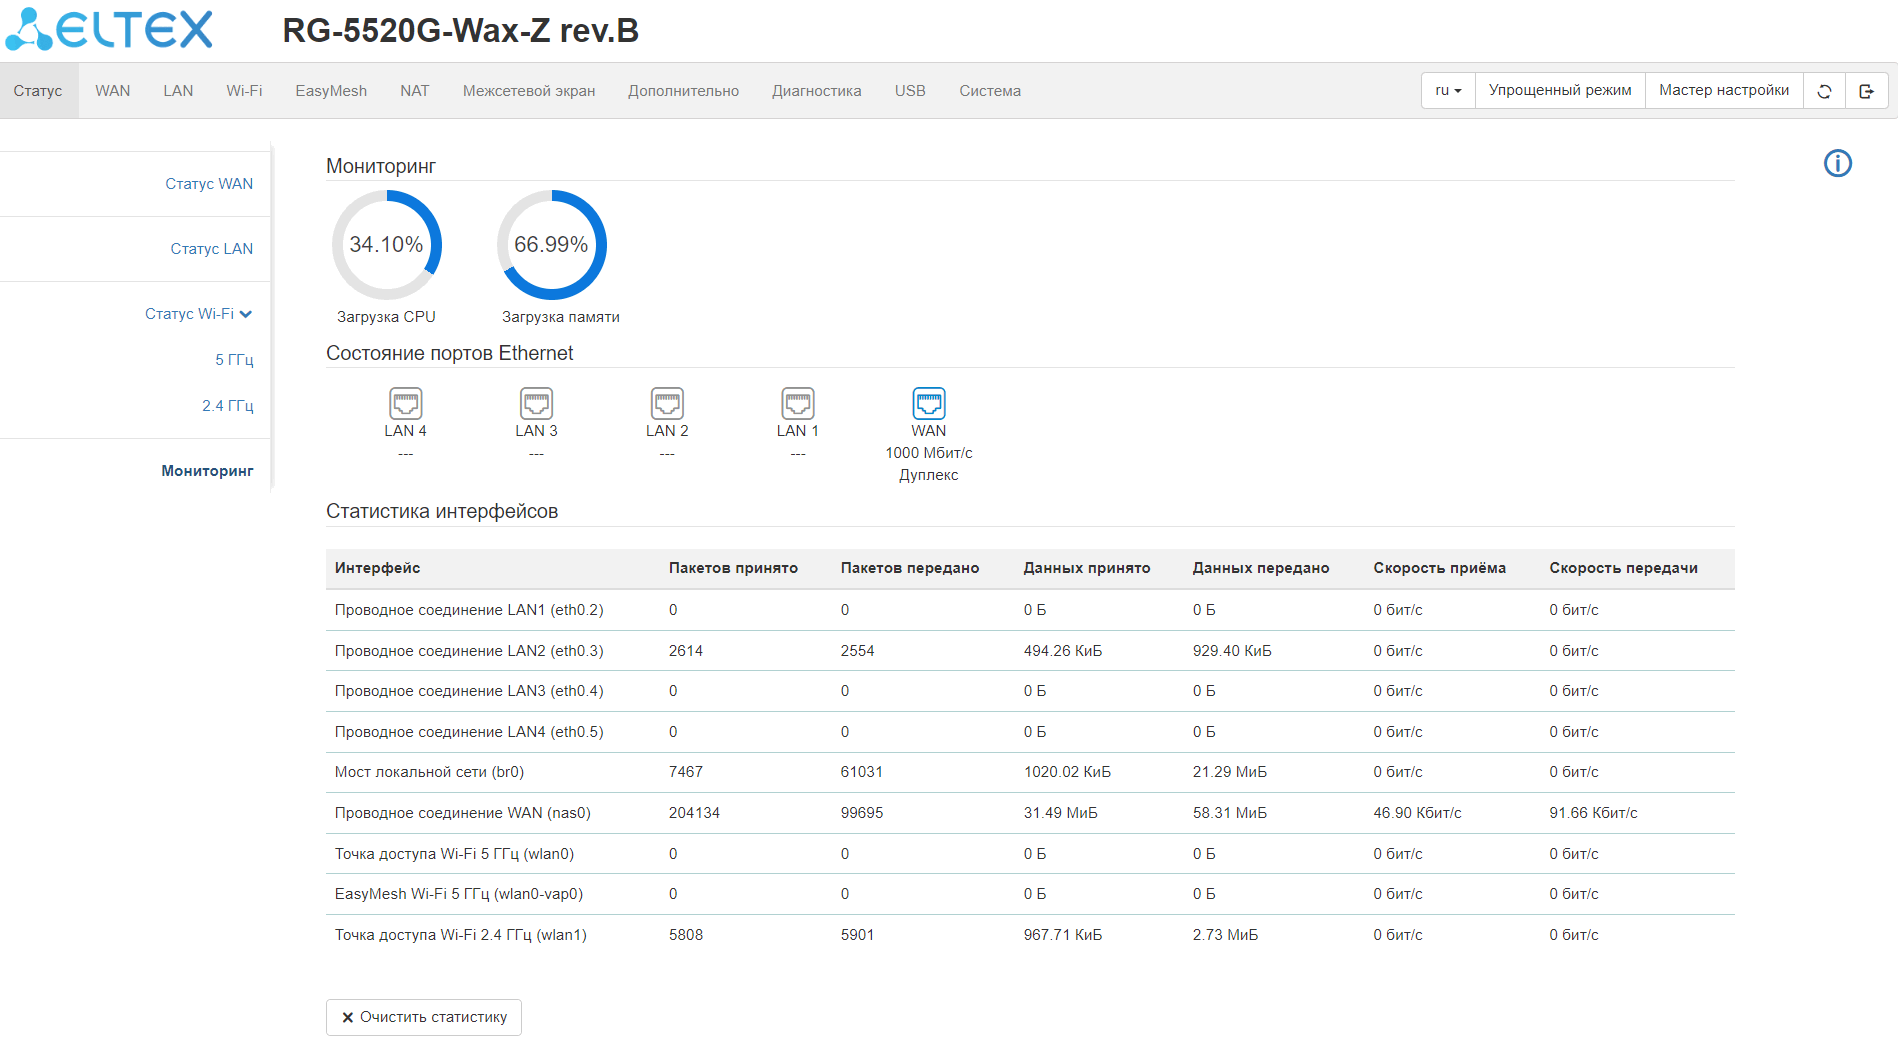Select the LAN4 (eth0.5) interface row
This screenshot has width=1898, height=1041.
click(1030, 732)
